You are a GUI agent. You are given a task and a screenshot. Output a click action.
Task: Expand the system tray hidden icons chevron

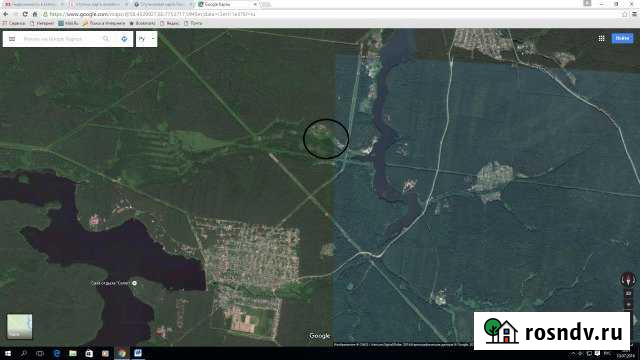573,353
